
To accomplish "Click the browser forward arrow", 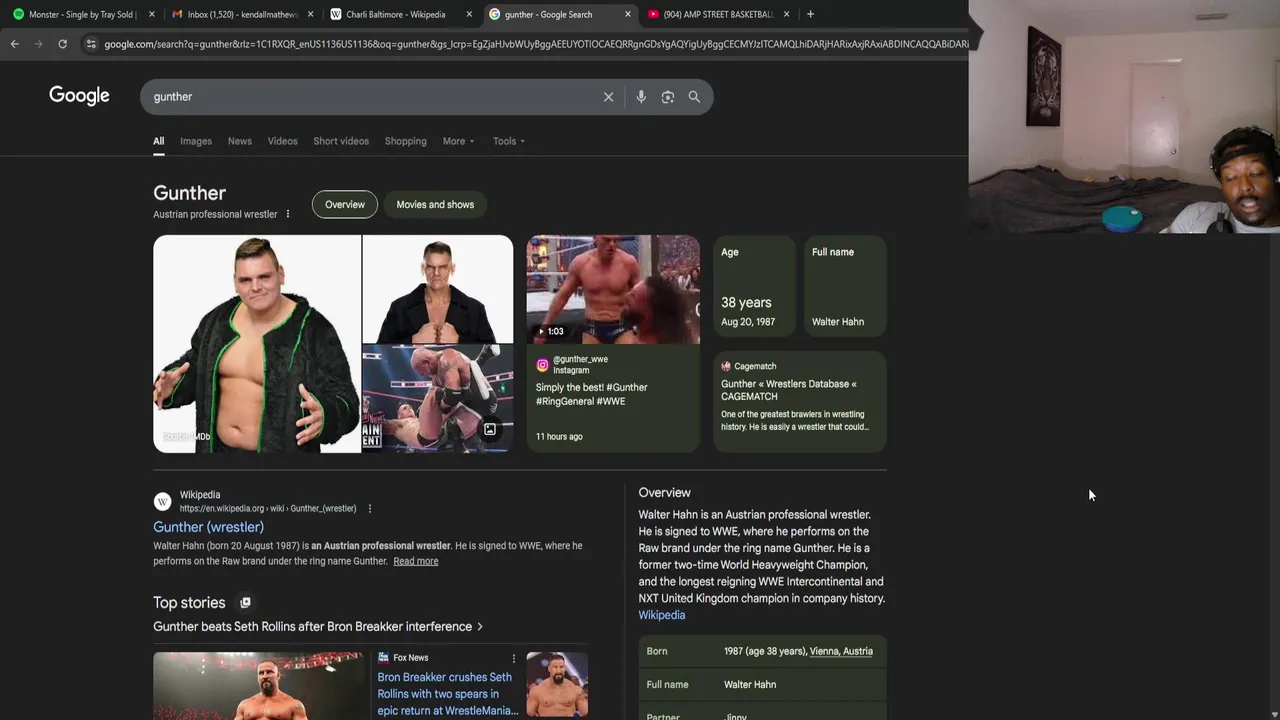I will tap(38, 44).
